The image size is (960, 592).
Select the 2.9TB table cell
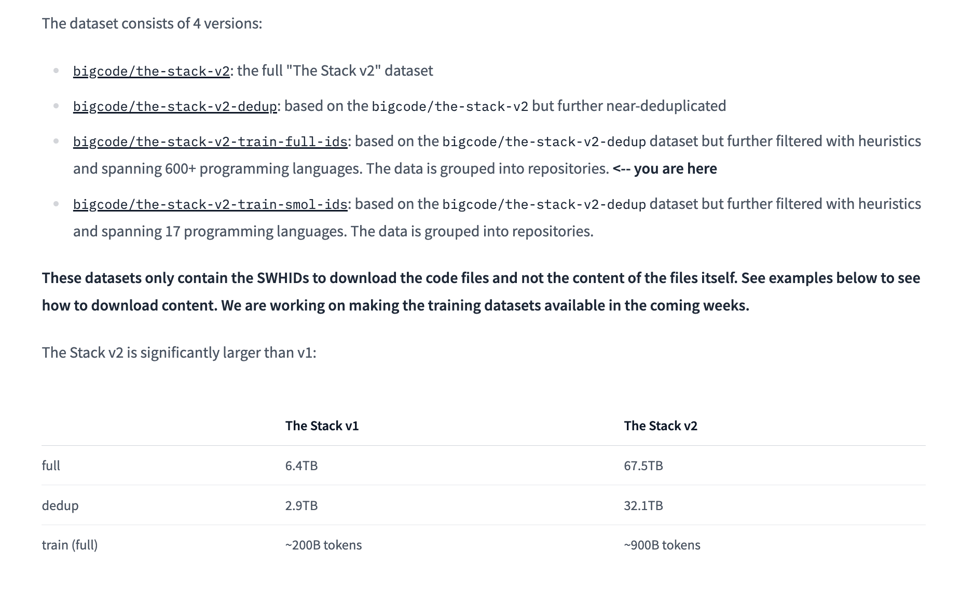click(x=301, y=506)
